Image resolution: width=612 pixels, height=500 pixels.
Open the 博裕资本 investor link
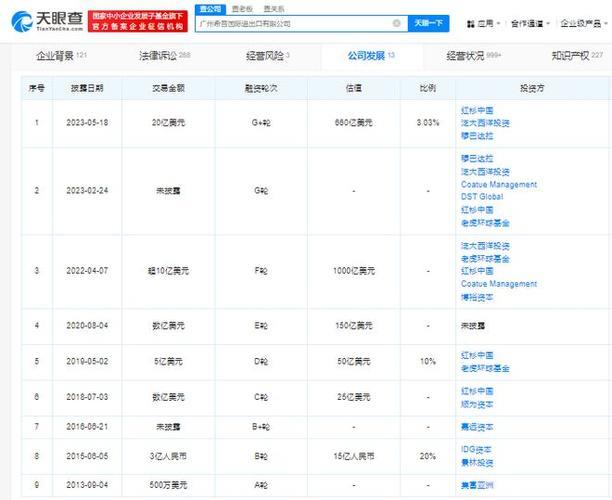(x=477, y=297)
